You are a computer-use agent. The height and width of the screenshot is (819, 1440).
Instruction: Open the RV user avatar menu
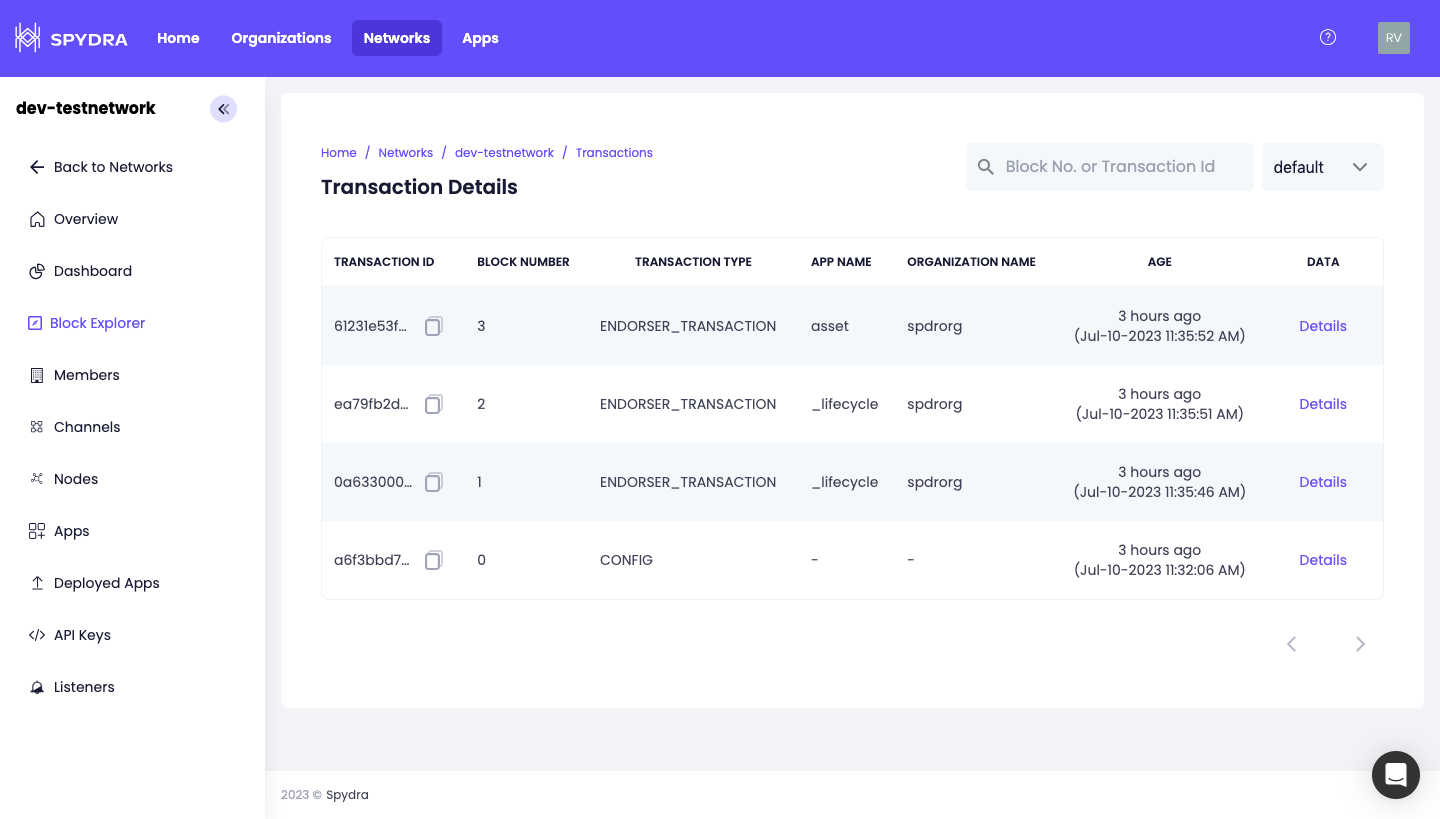[1393, 38]
